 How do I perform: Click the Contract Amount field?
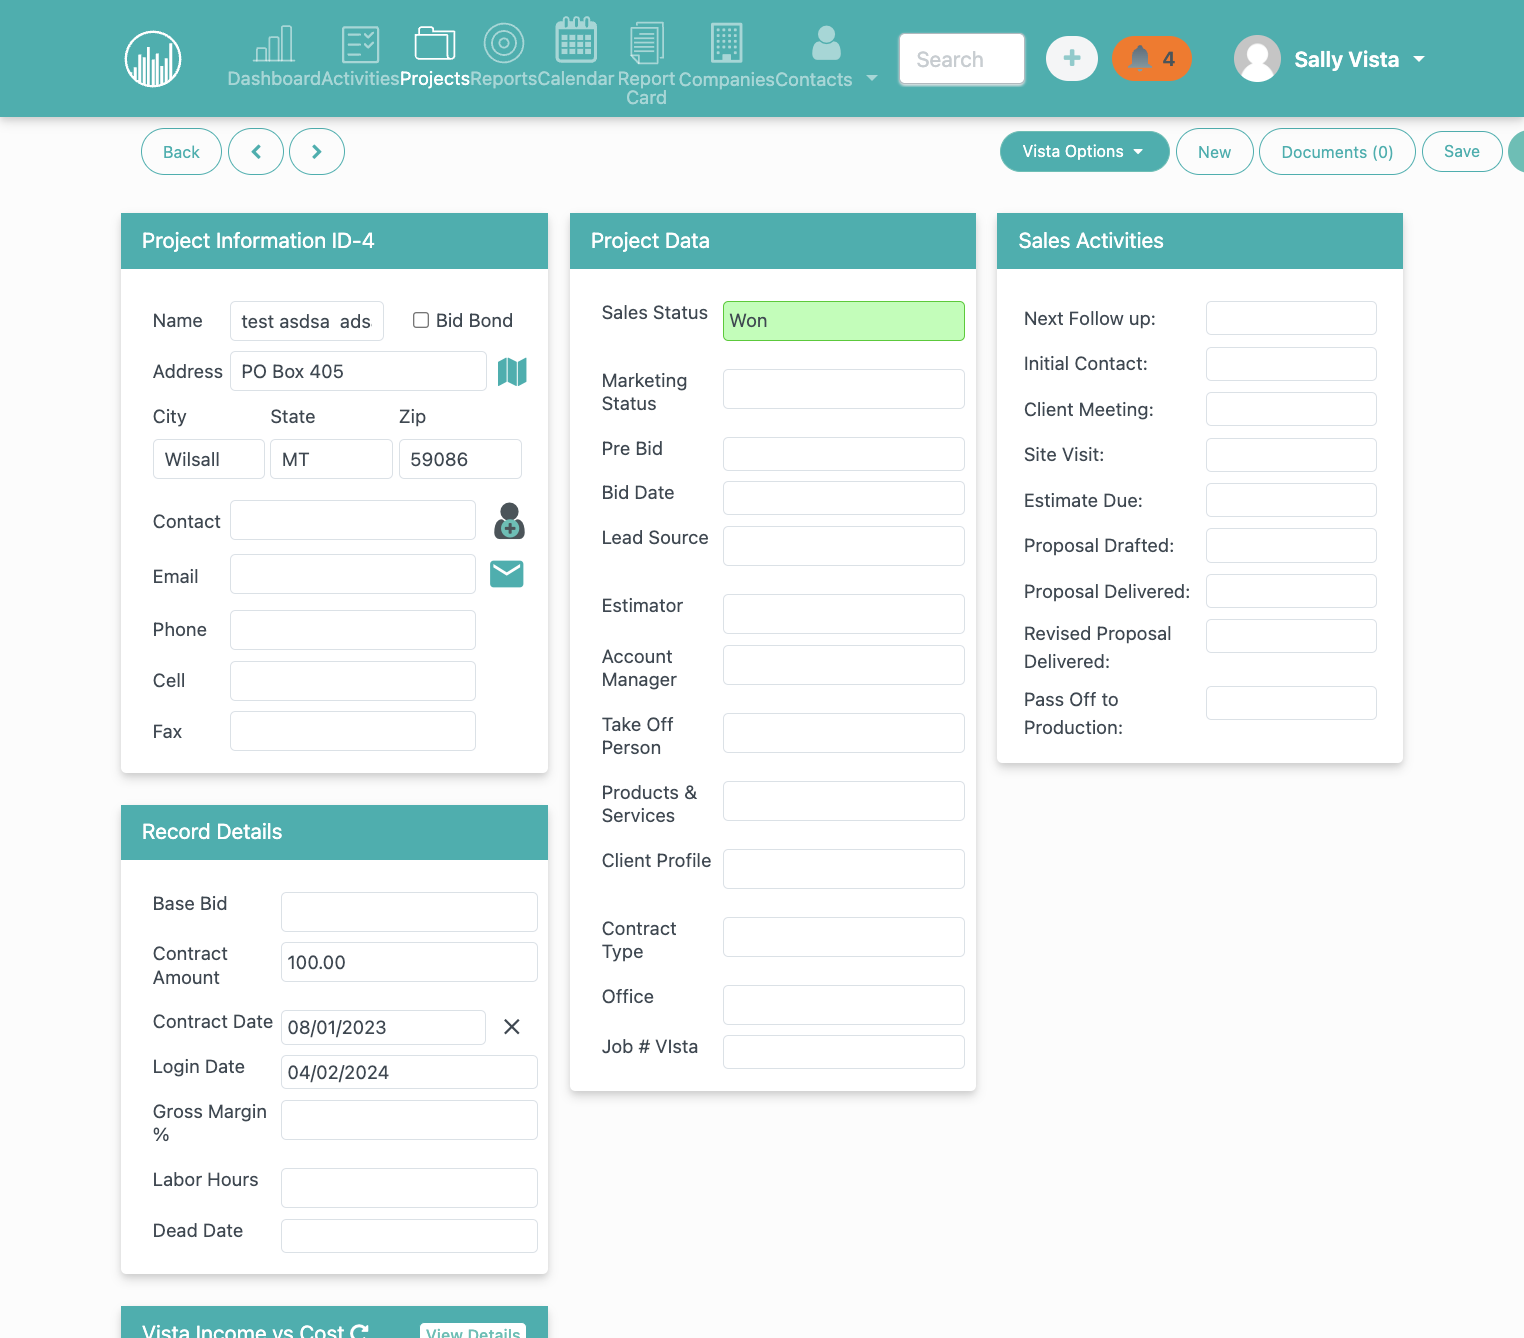pos(409,962)
